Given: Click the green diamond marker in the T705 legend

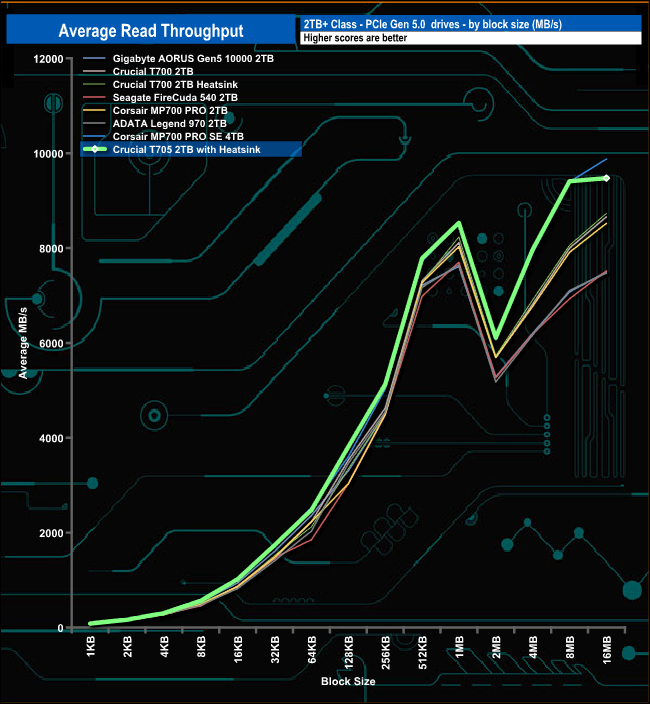Looking at the screenshot, I should click(x=95, y=149).
